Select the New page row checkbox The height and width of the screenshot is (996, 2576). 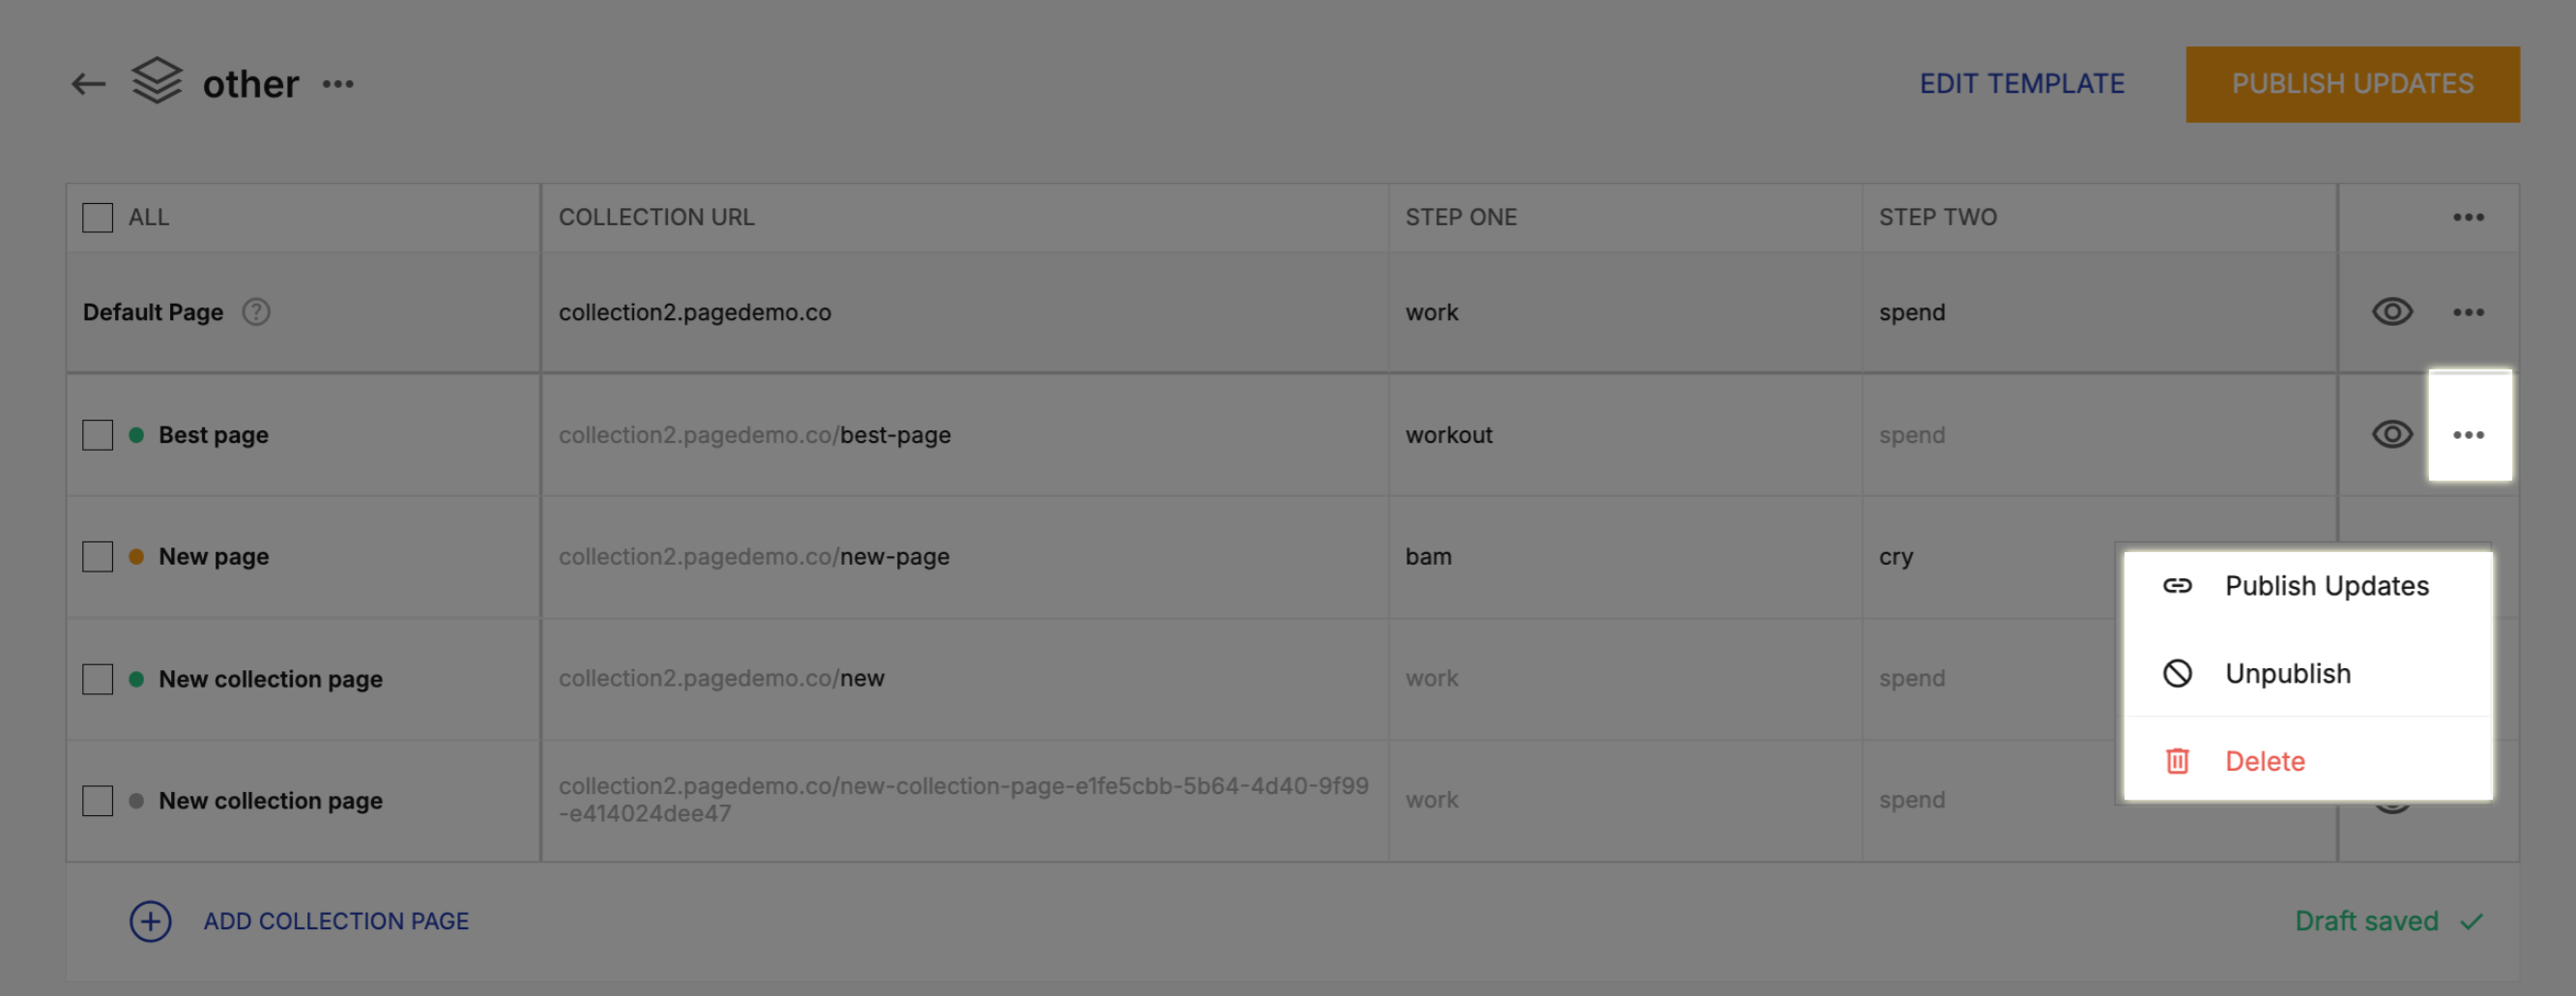point(98,557)
